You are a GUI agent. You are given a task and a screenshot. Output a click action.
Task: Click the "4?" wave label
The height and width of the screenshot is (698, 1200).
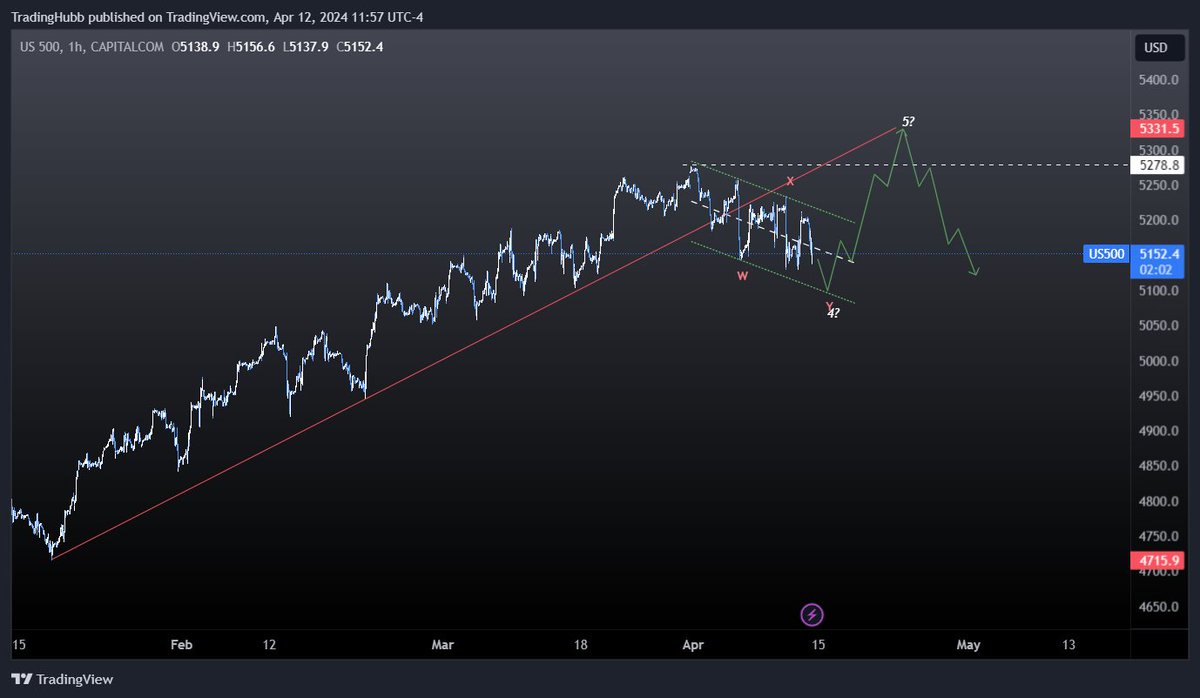pyautogui.click(x=833, y=313)
